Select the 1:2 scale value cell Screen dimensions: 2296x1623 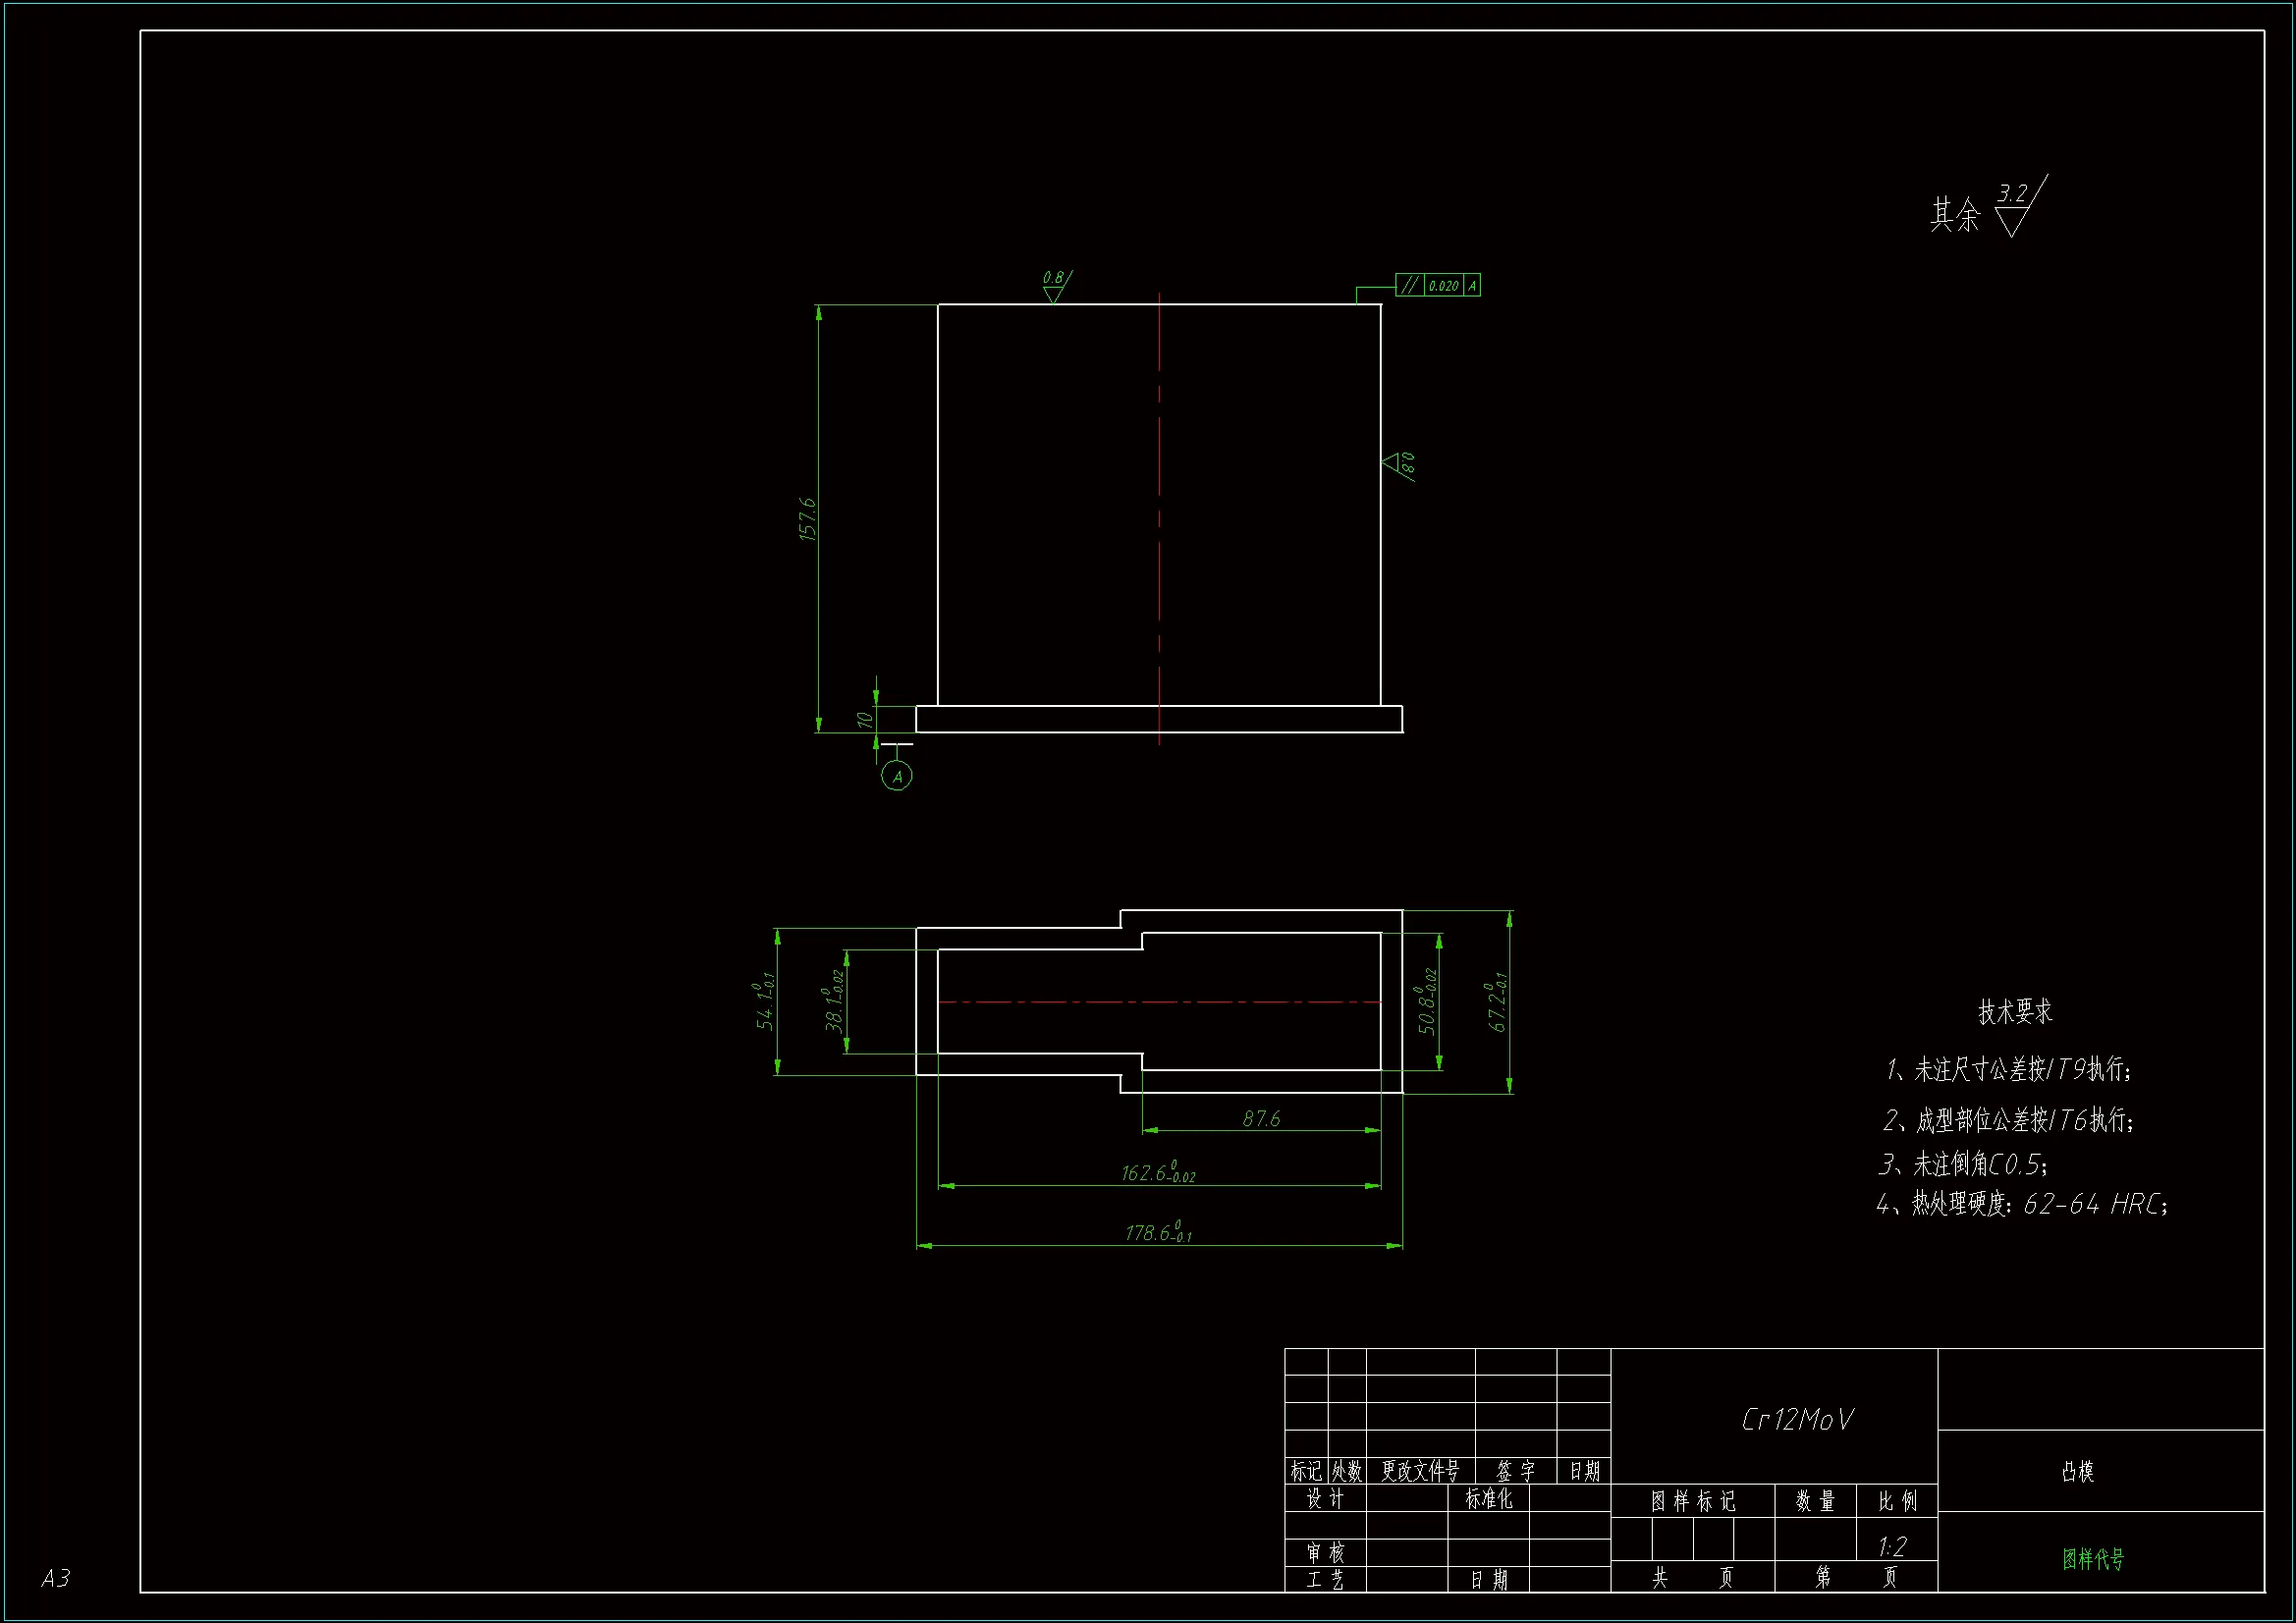click(1893, 1547)
